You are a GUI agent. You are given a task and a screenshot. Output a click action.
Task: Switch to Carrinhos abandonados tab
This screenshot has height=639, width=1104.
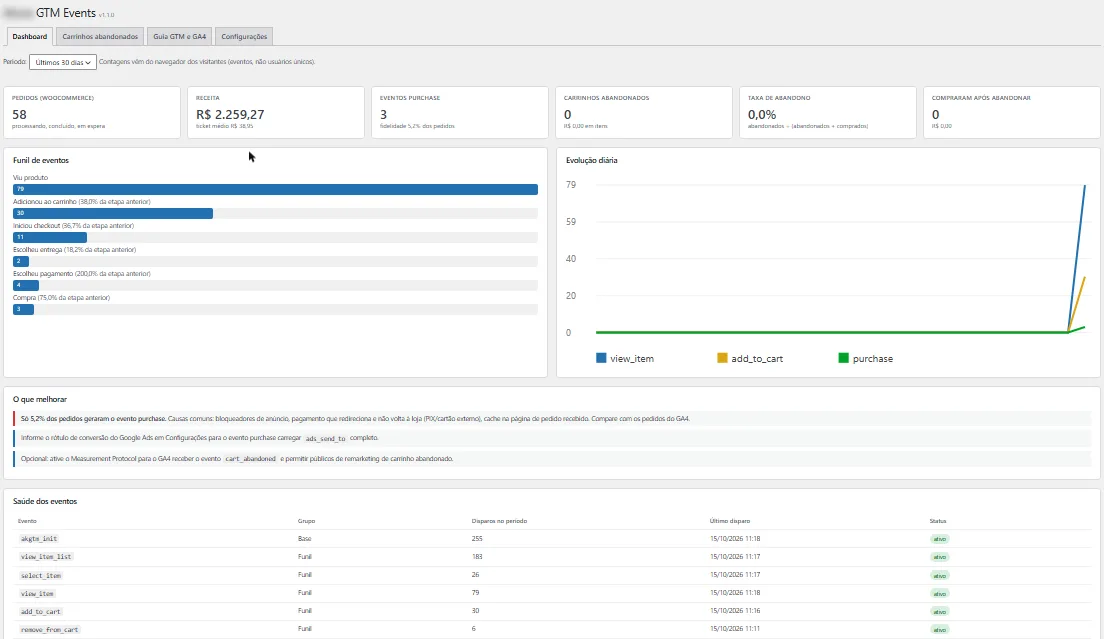click(x=100, y=37)
